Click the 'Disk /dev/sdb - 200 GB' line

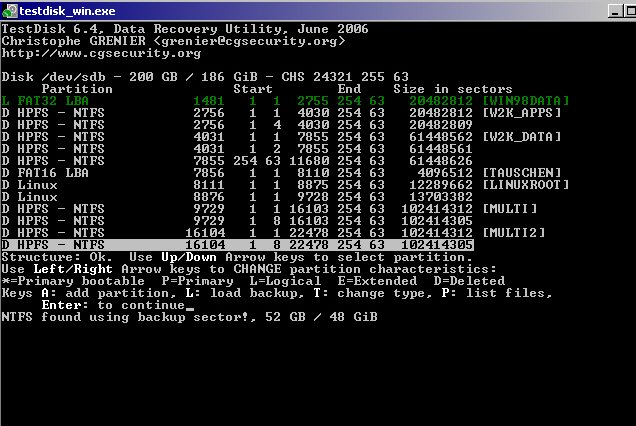tap(205, 77)
